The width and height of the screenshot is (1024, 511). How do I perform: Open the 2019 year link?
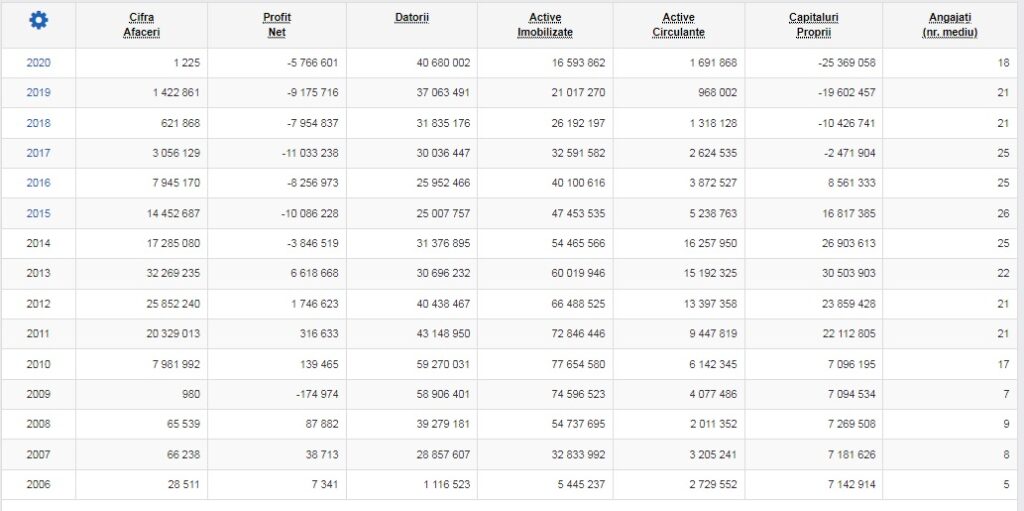38,93
